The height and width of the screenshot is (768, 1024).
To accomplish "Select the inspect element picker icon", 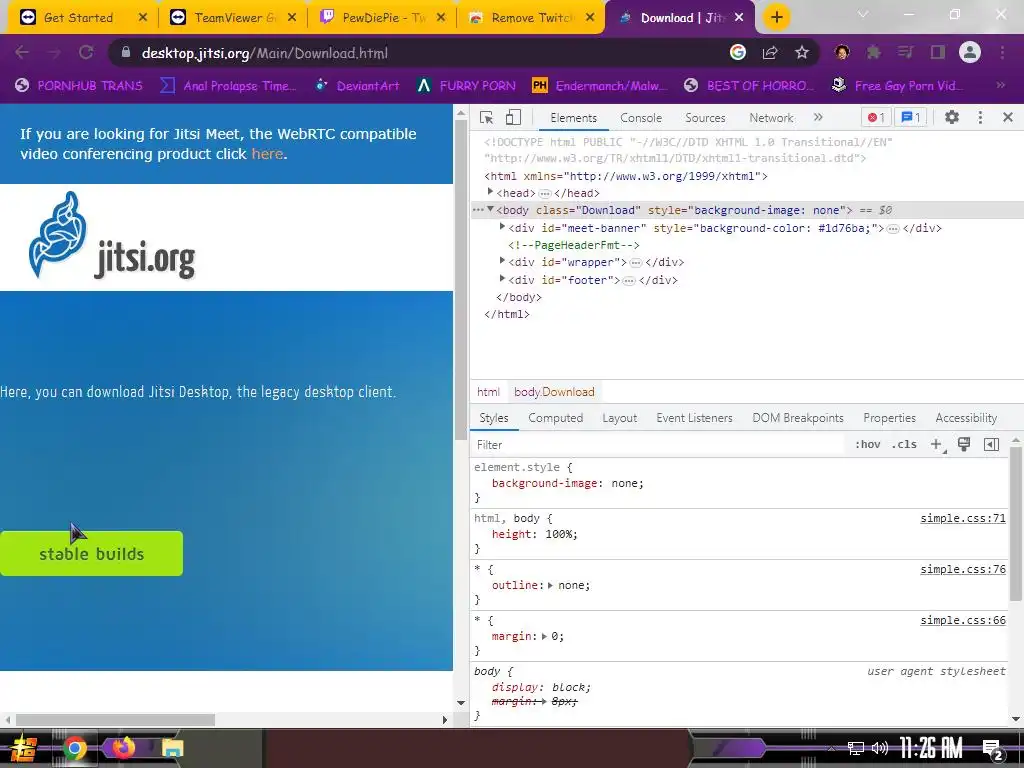I will [486, 118].
